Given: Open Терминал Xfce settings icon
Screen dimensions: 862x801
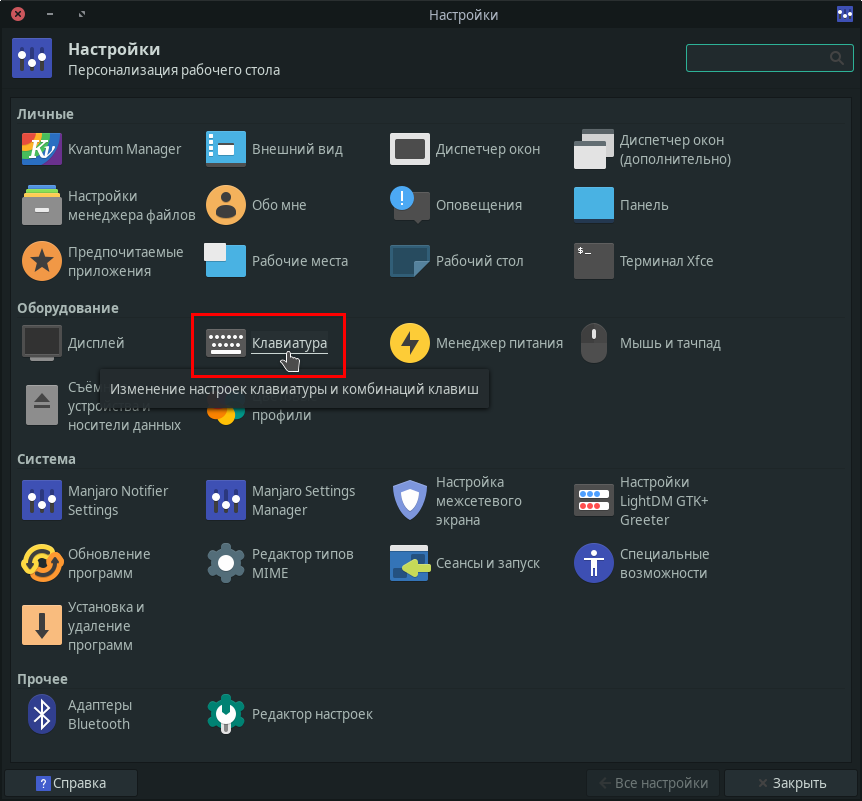Looking at the screenshot, I should coord(594,261).
